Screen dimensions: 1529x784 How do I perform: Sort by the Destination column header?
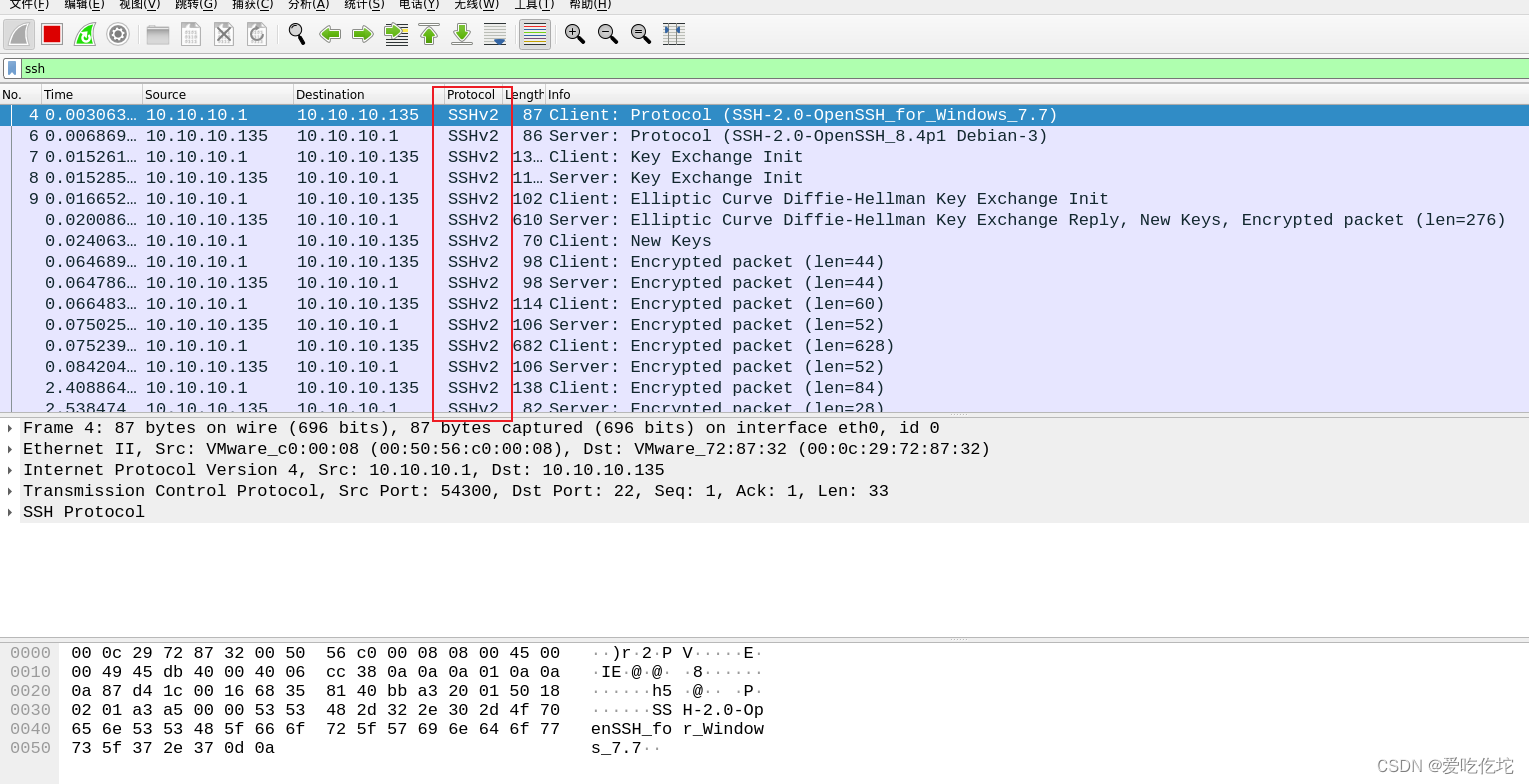(369, 95)
